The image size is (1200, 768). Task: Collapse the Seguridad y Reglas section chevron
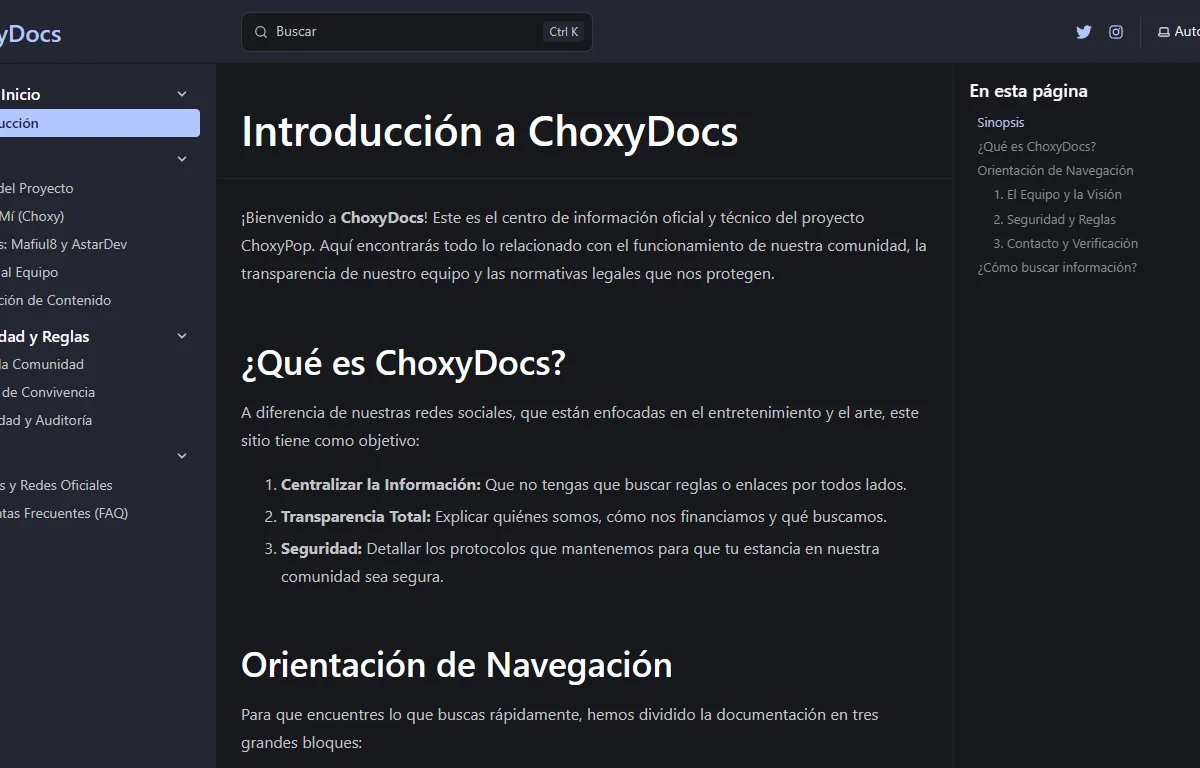coord(182,336)
